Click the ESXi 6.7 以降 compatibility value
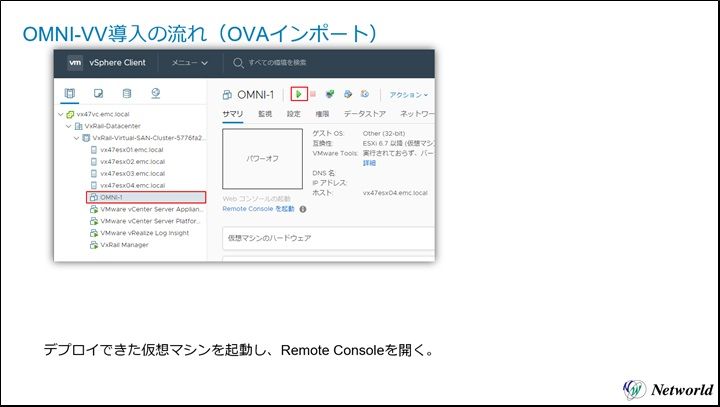This screenshot has width=720, height=407. [x=399, y=144]
